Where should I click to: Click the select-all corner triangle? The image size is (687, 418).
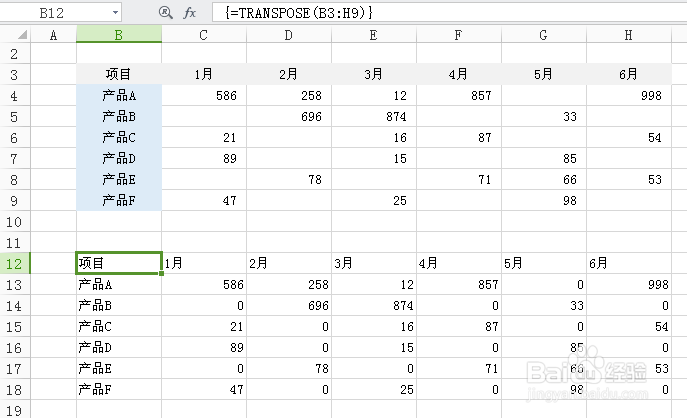click(22, 35)
